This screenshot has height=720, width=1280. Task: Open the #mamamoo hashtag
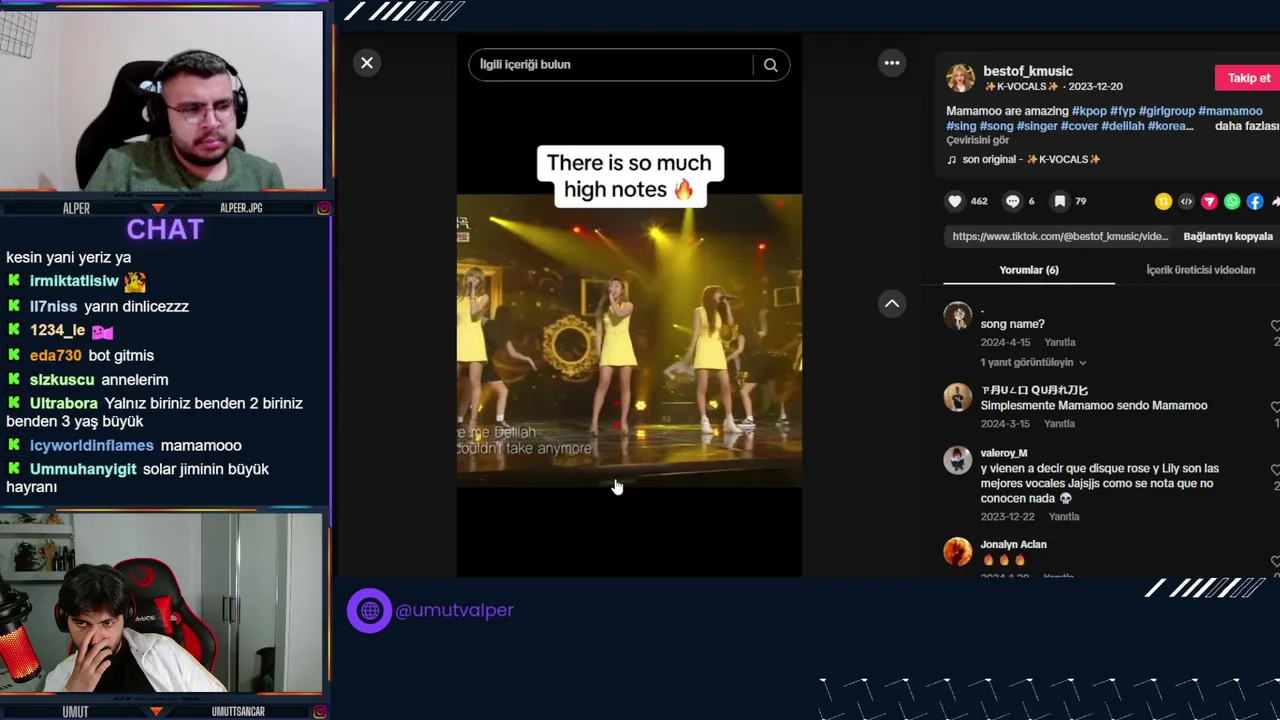pyautogui.click(x=1230, y=111)
